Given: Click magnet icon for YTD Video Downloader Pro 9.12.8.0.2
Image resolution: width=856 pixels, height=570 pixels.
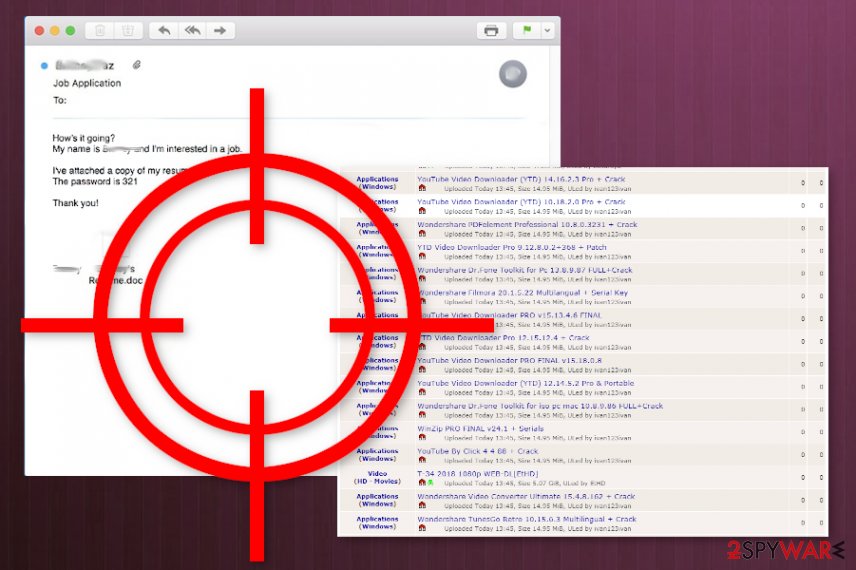Looking at the screenshot, I should [422, 256].
